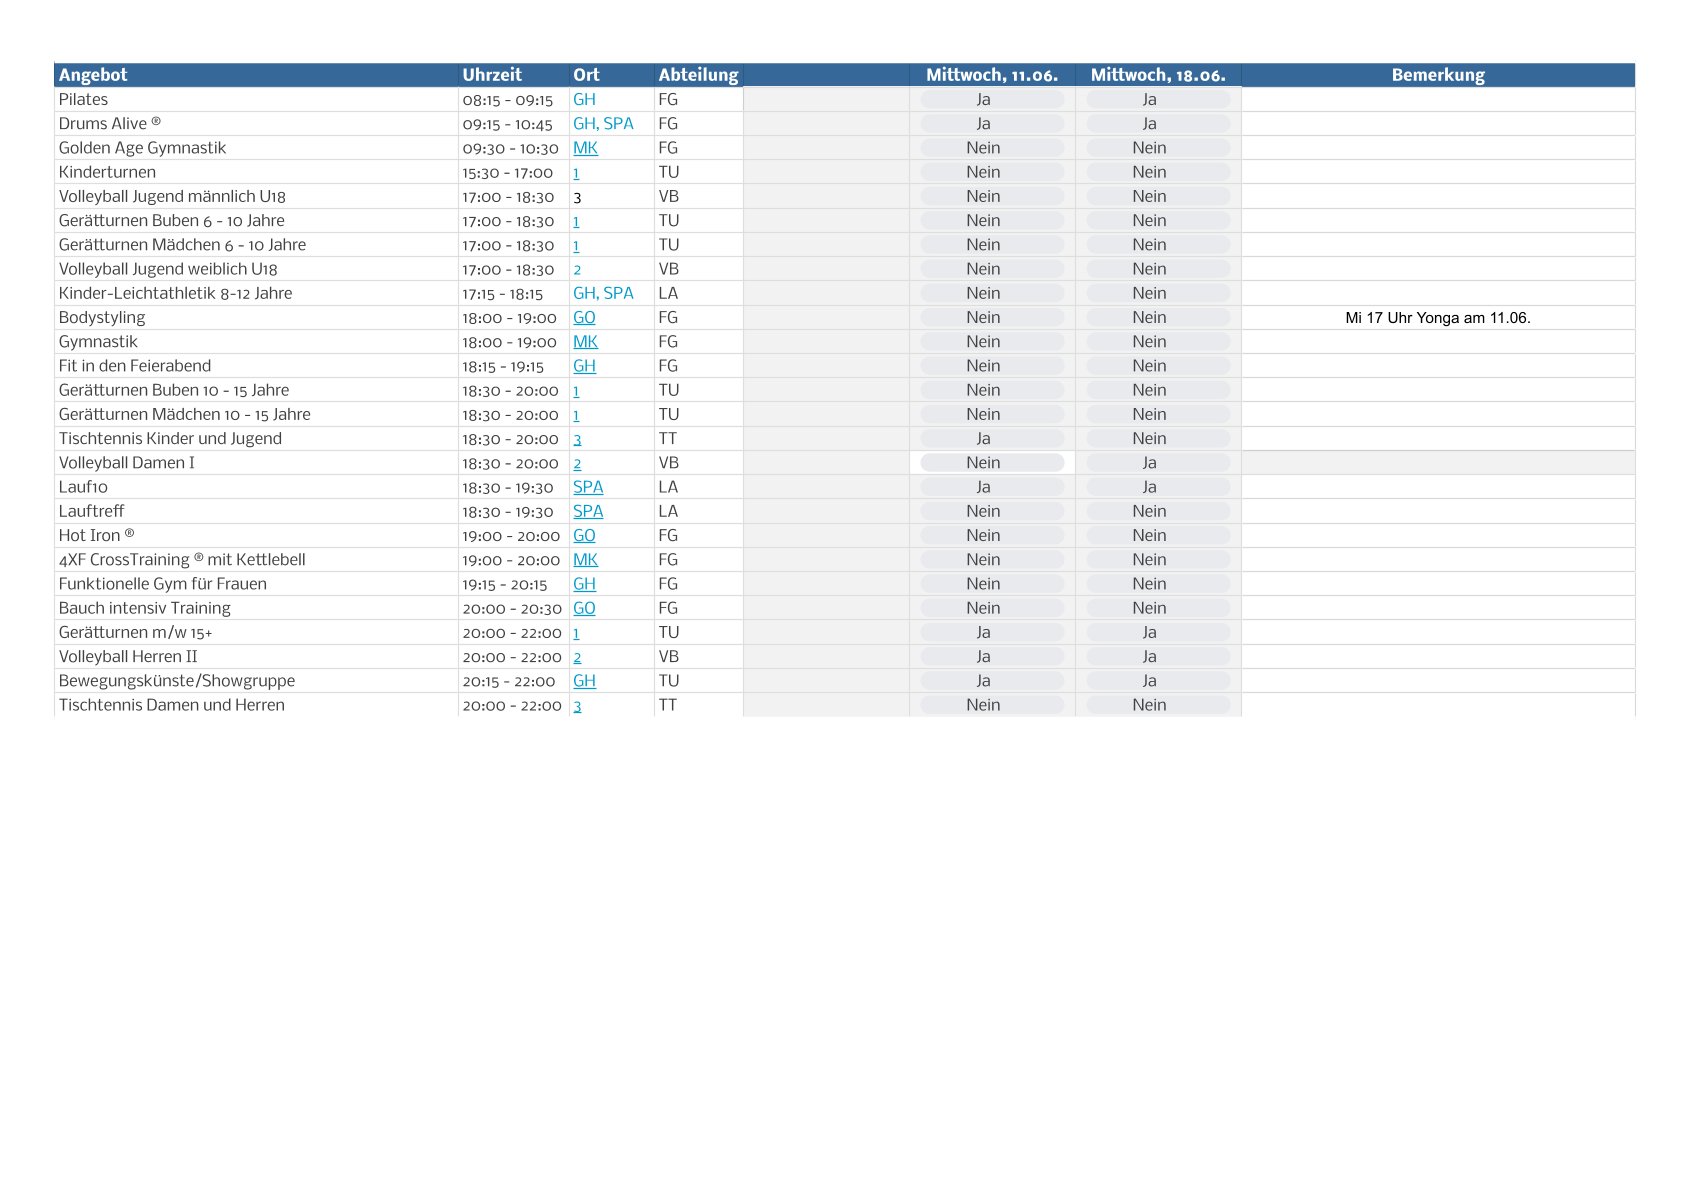
Task: Open the GH, SPA link for Drums Alive
Action: [603, 123]
